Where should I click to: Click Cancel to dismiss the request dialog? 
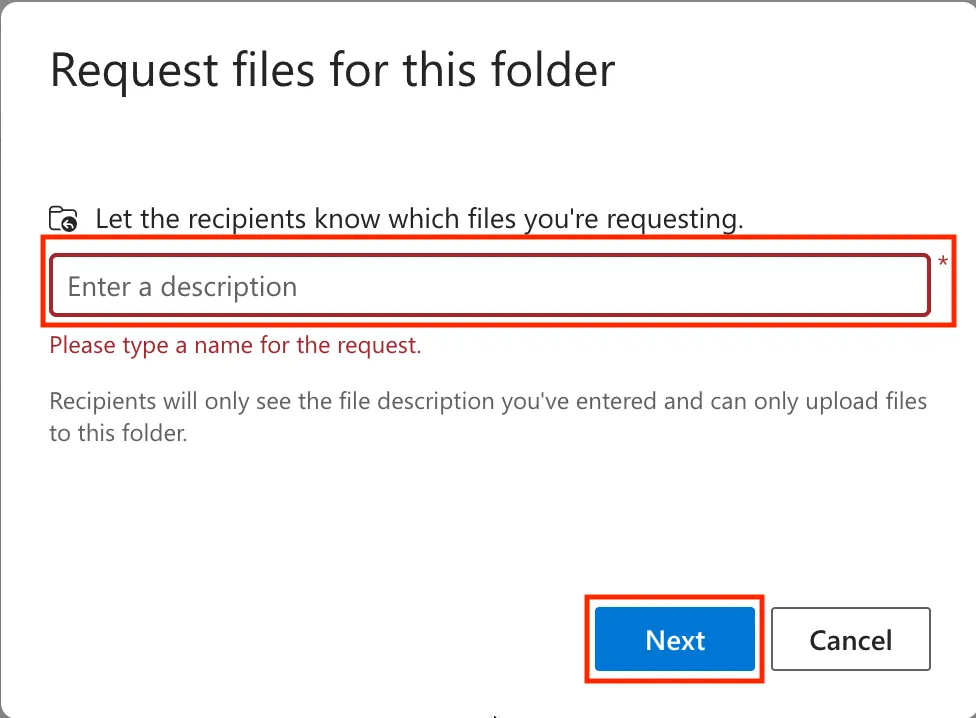[x=851, y=639]
